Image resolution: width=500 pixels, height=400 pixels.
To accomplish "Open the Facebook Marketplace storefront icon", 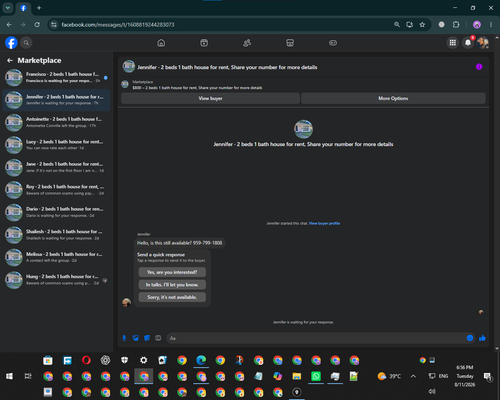I will (290, 43).
